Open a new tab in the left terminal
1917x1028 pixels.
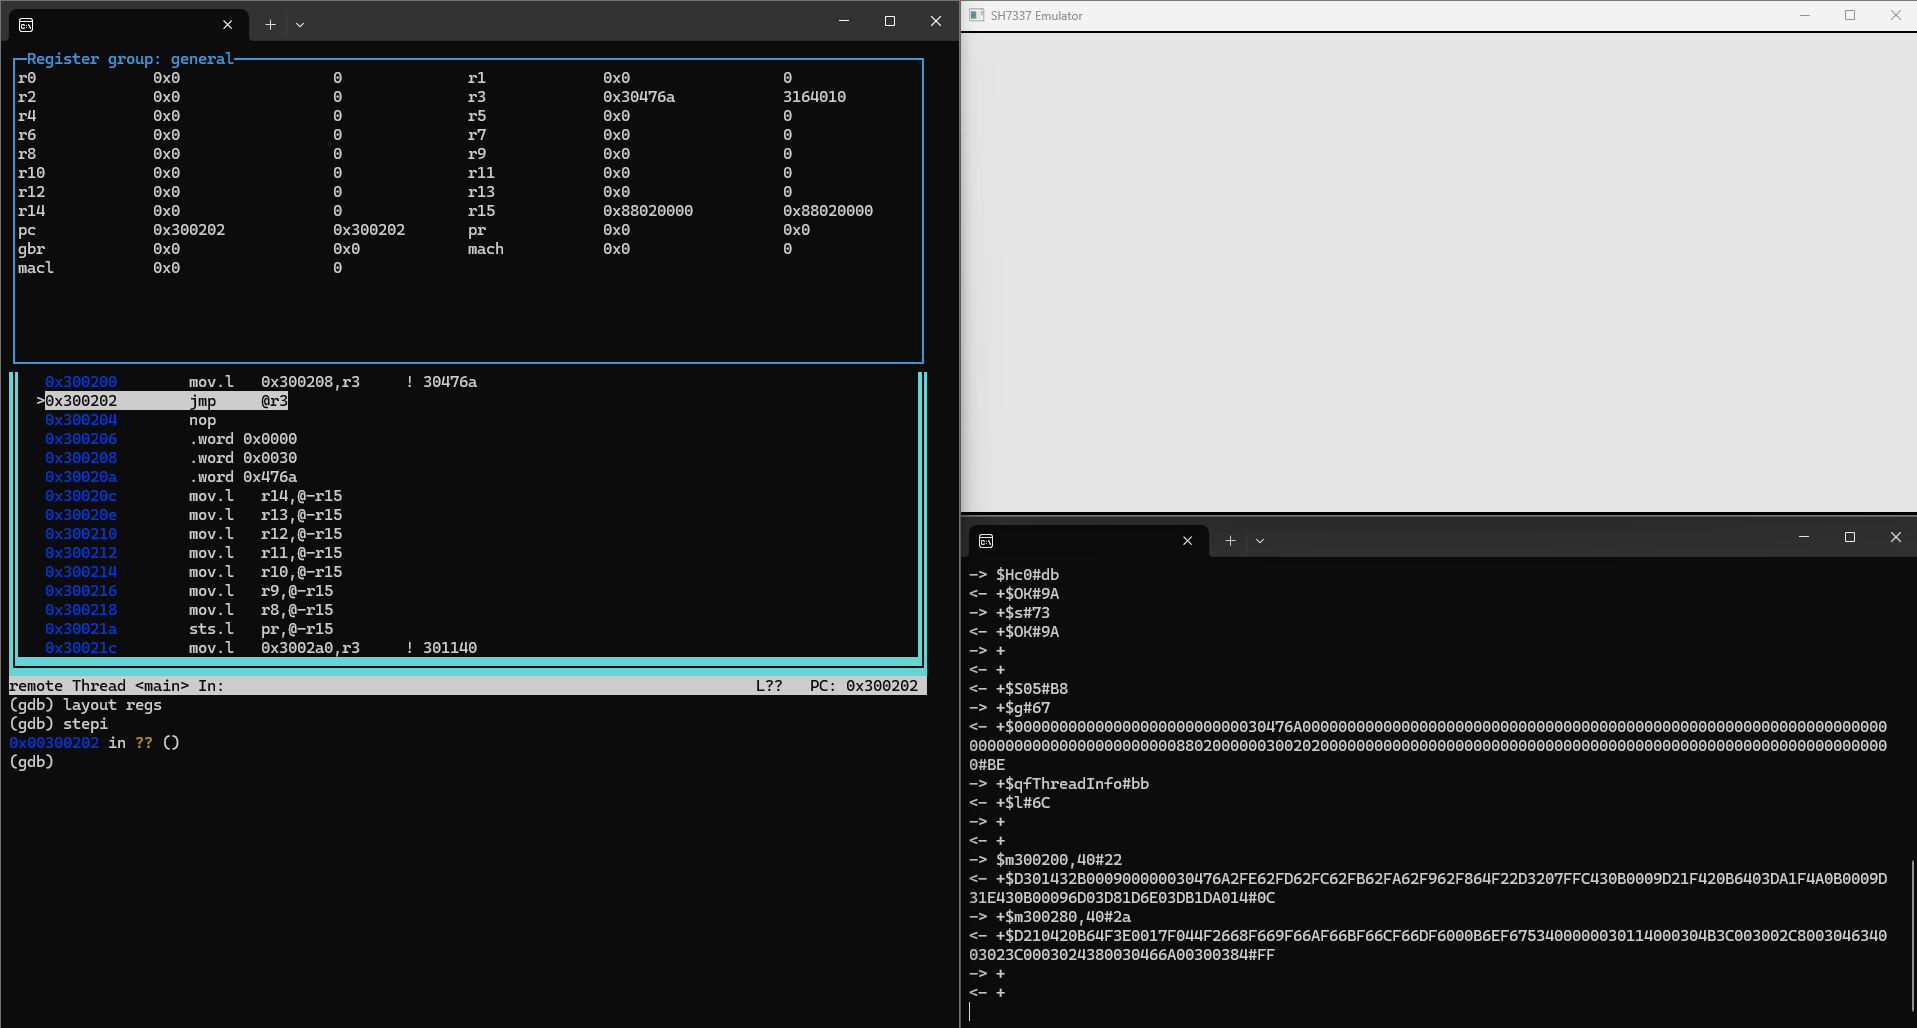(x=269, y=24)
